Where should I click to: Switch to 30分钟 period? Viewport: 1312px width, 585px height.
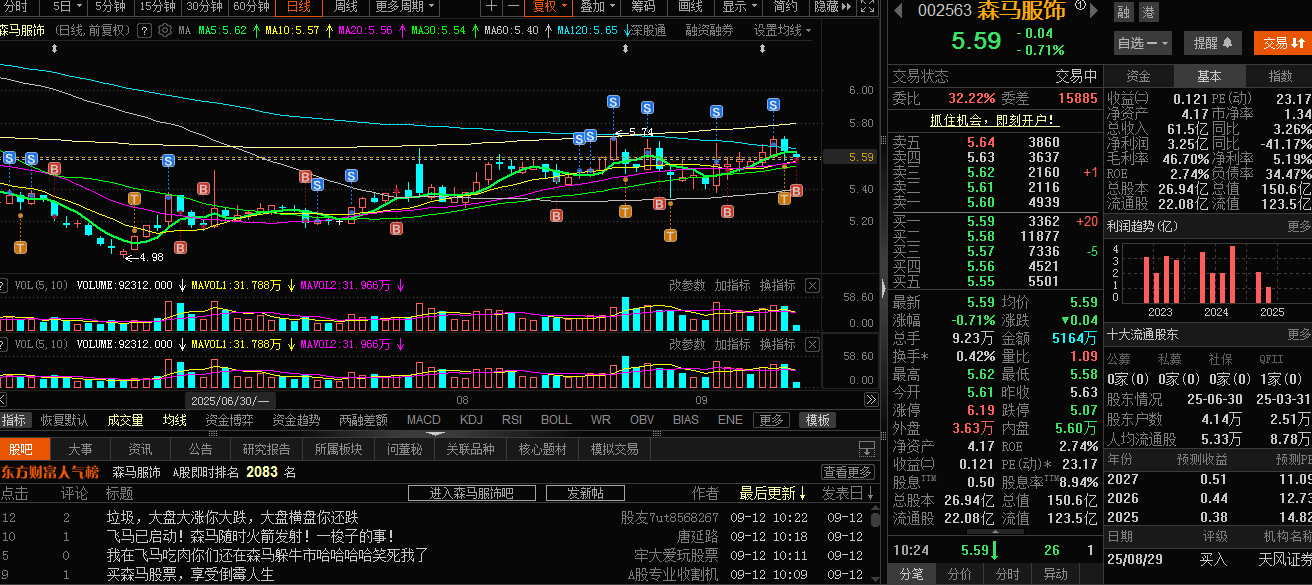coord(204,7)
